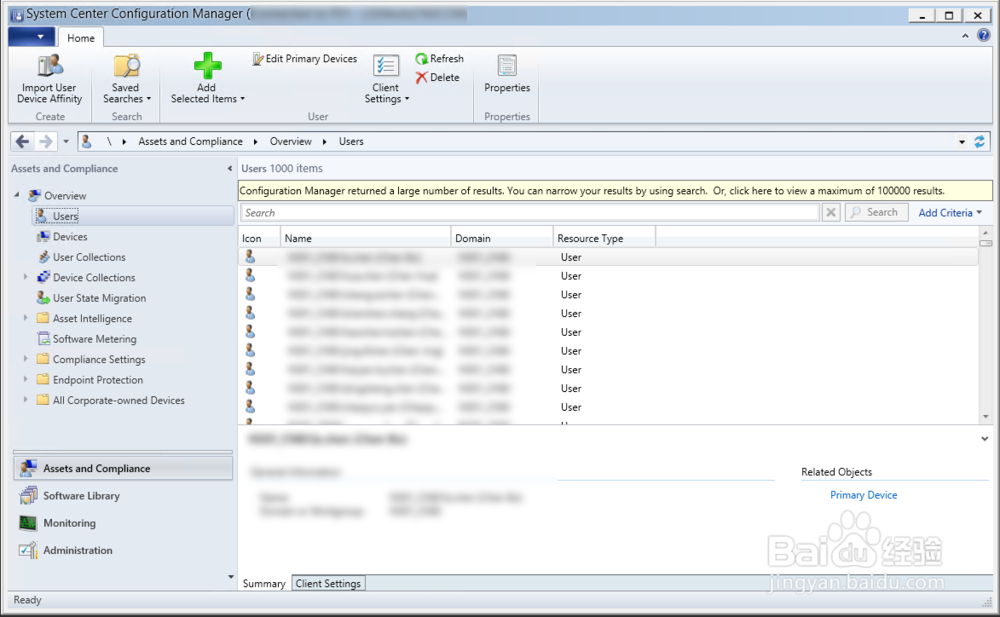Click the Search button
This screenshot has height=617, width=1000.
pos(876,212)
